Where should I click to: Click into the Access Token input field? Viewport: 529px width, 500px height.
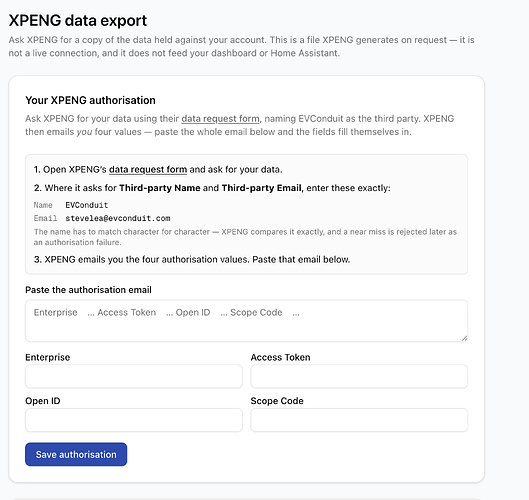[x=359, y=376]
